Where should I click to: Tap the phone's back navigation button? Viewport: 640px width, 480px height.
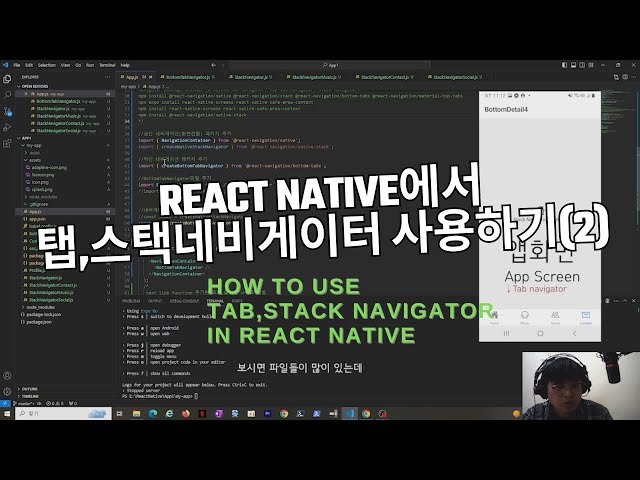coord(574,333)
